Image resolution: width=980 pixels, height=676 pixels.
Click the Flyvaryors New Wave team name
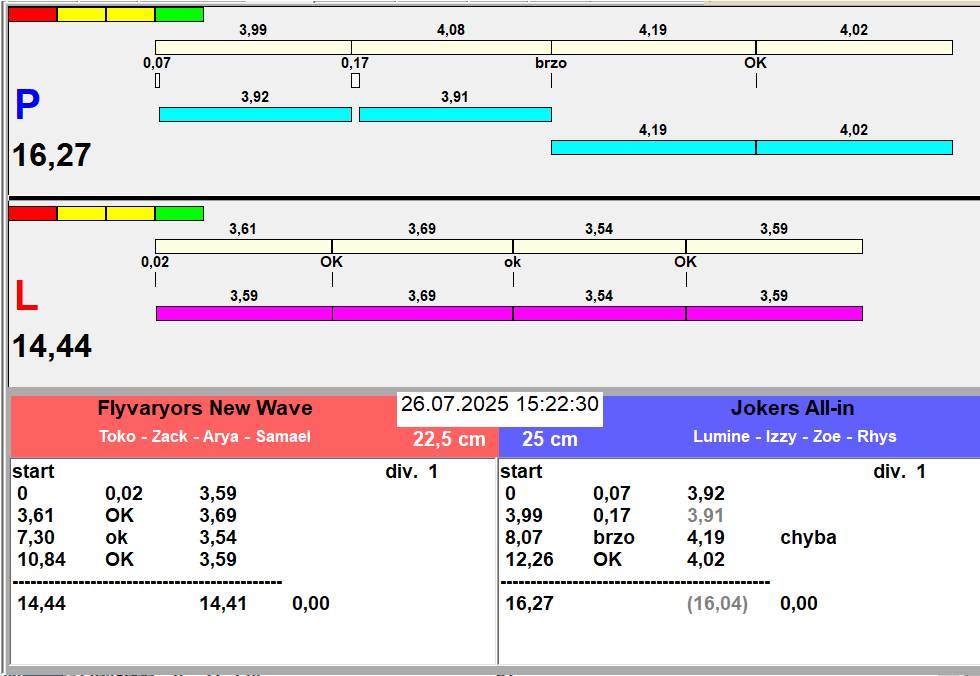205,408
